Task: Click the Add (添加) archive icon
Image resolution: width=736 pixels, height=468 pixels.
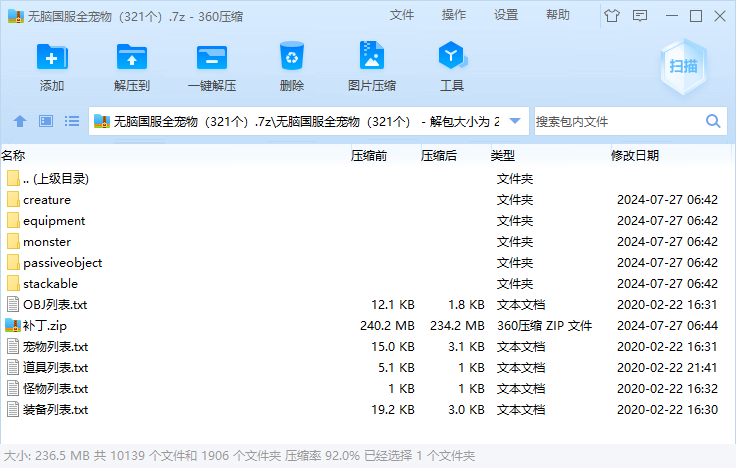Action: [x=52, y=57]
